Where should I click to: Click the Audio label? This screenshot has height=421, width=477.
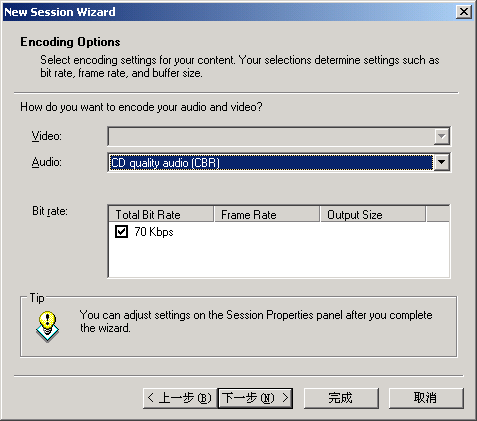coord(47,162)
